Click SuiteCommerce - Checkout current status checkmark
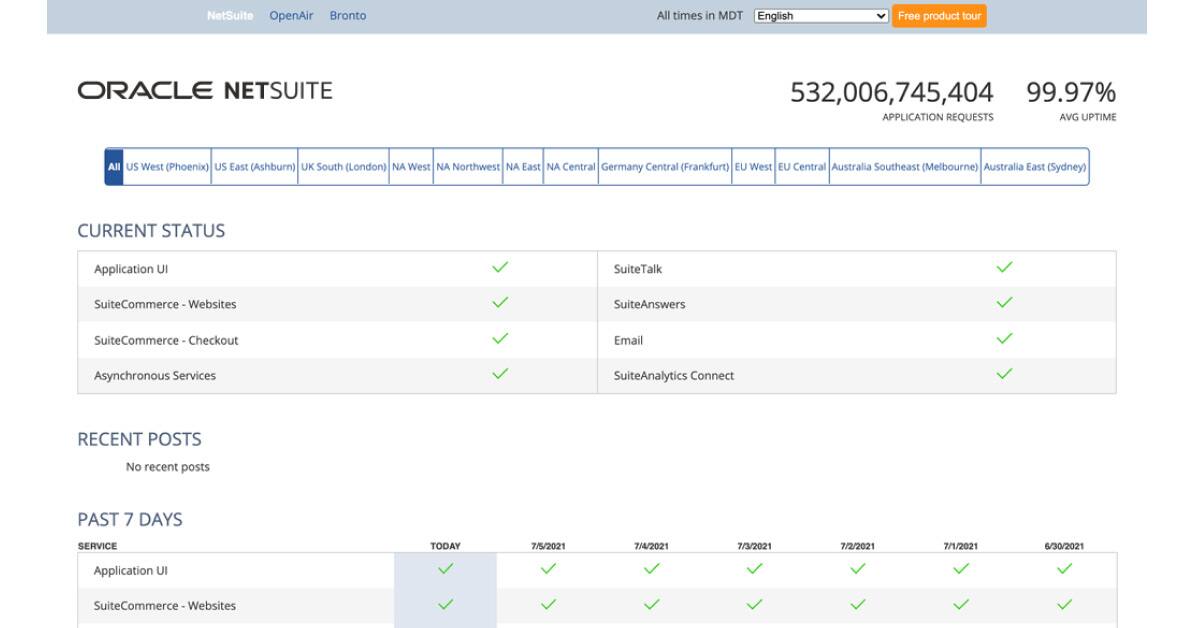Screen dimensions: 1200x628 click(x=501, y=339)
